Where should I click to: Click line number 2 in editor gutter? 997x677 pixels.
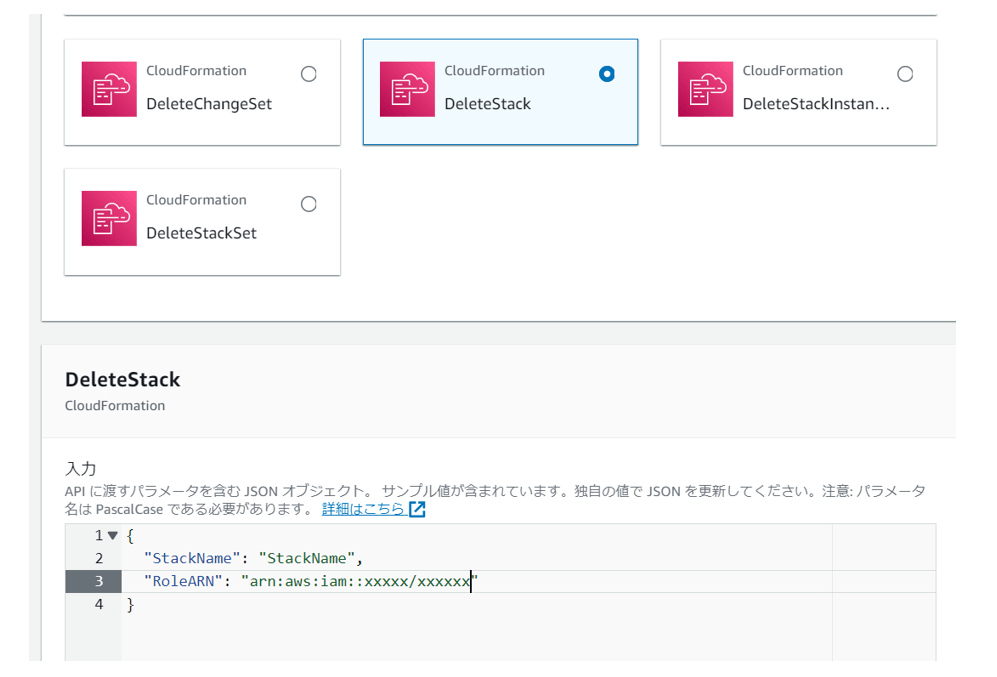(99, 558)
